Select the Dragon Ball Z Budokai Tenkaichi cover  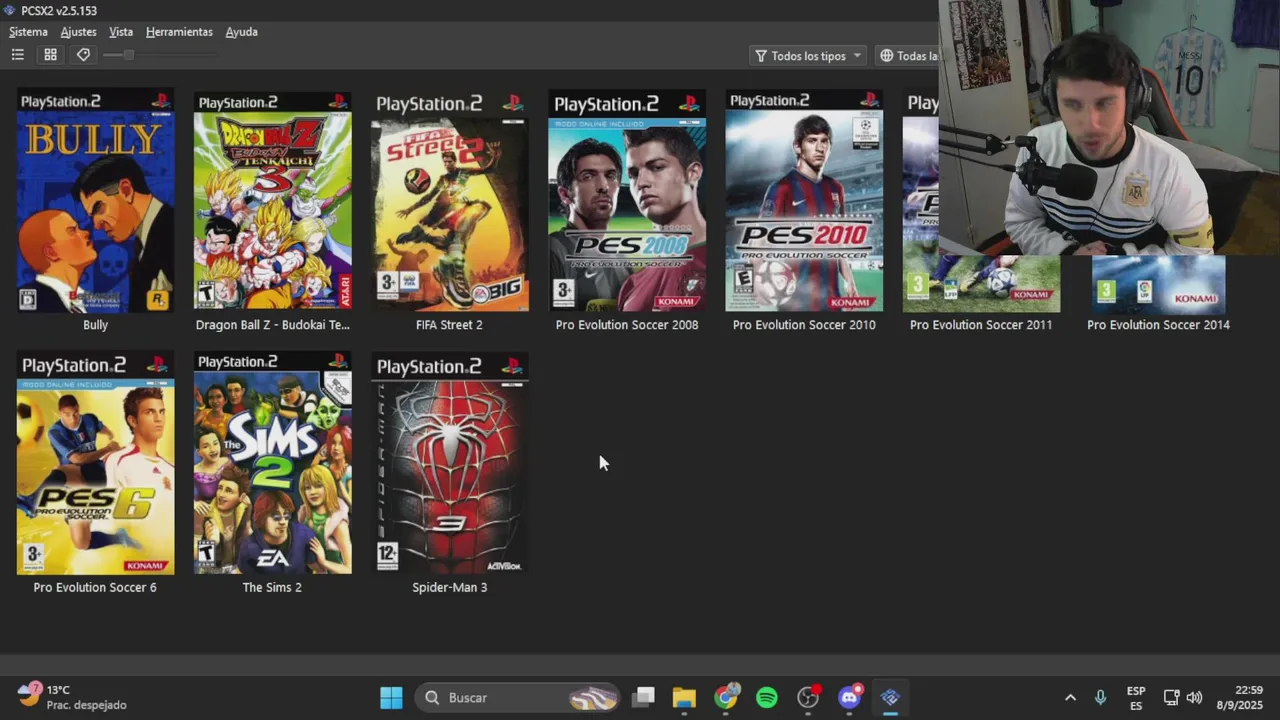pyautogui.click(x=272, y=200)
